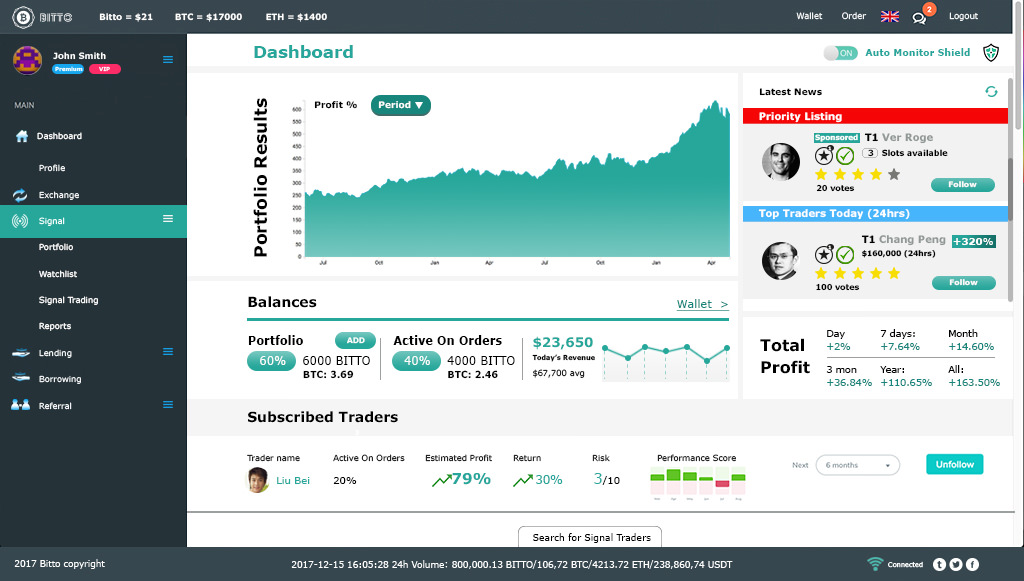The image size is (1024, 581).
Task: Click the +320% profit badge
Action: [x=973, y=242]
